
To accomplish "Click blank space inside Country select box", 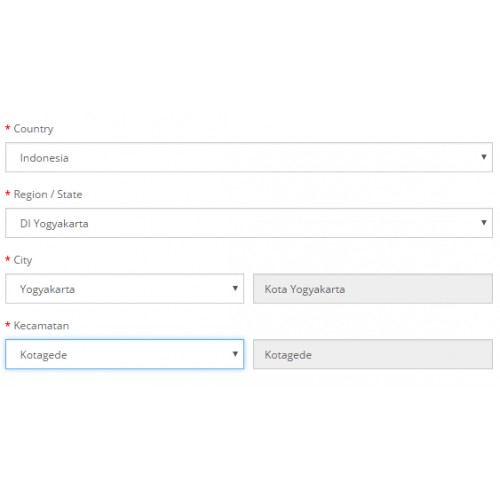I will tap(267, 157).
